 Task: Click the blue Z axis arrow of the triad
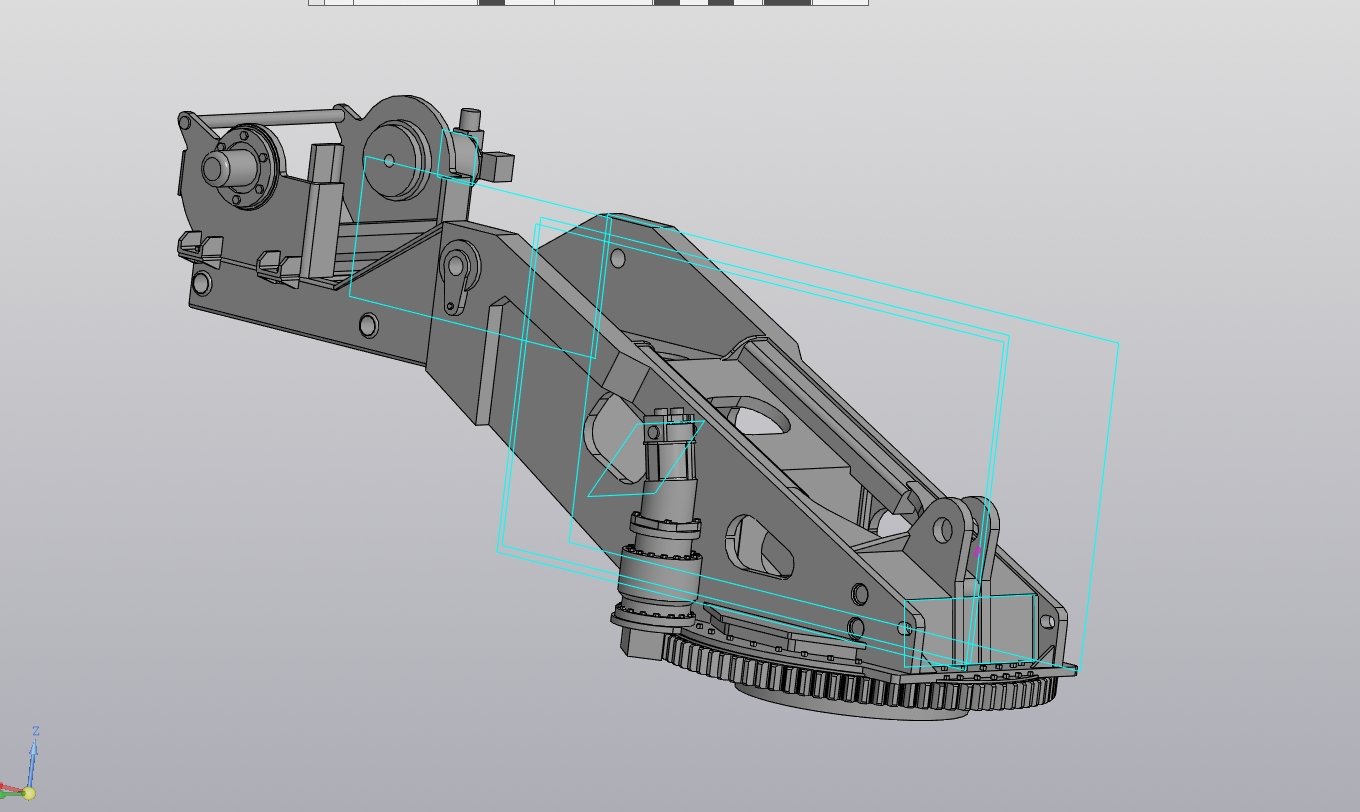(x=34, y=758)
